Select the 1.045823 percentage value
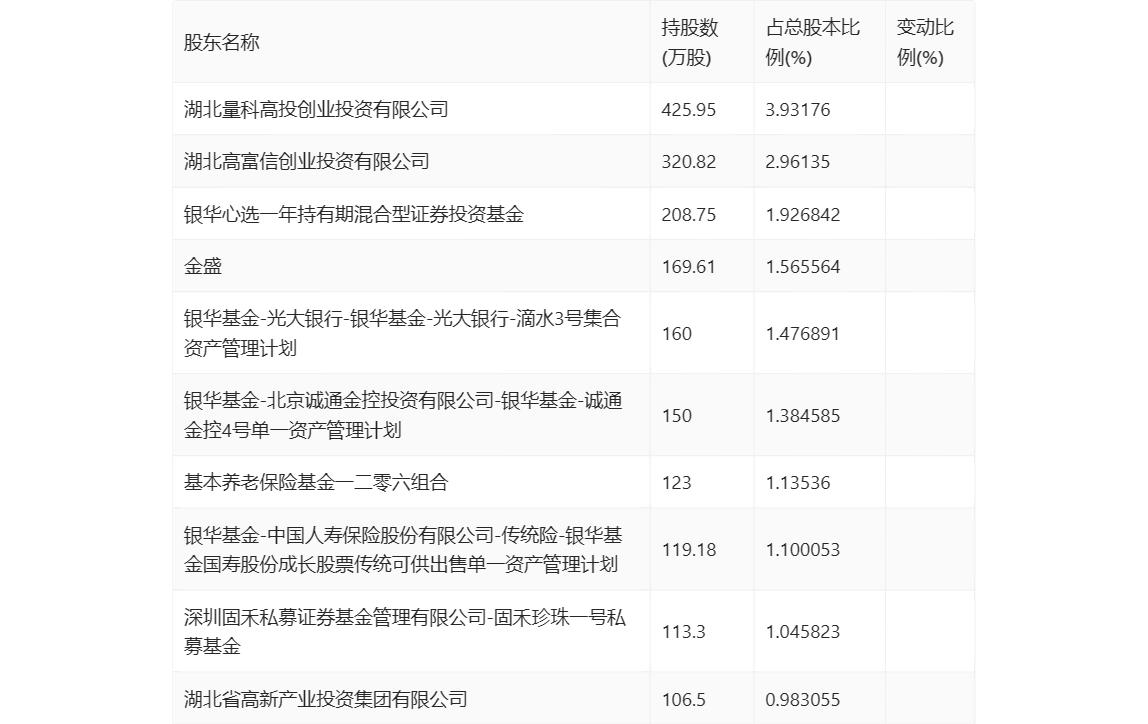The image size is (1148, 724). (803, 632)
